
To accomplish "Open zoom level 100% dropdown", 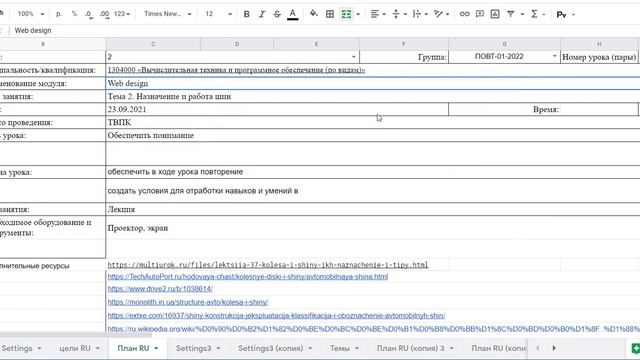I will tap(31, 14).
